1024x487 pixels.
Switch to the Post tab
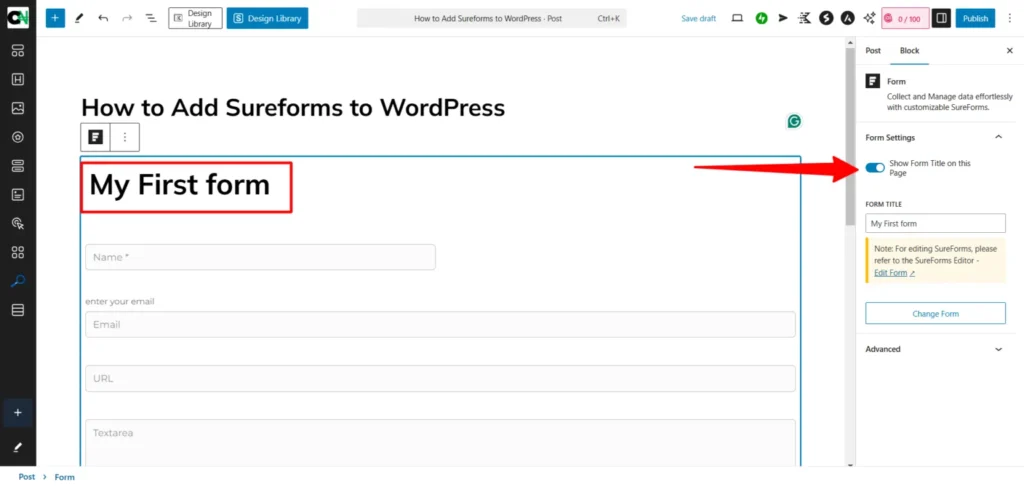(873, 50)
